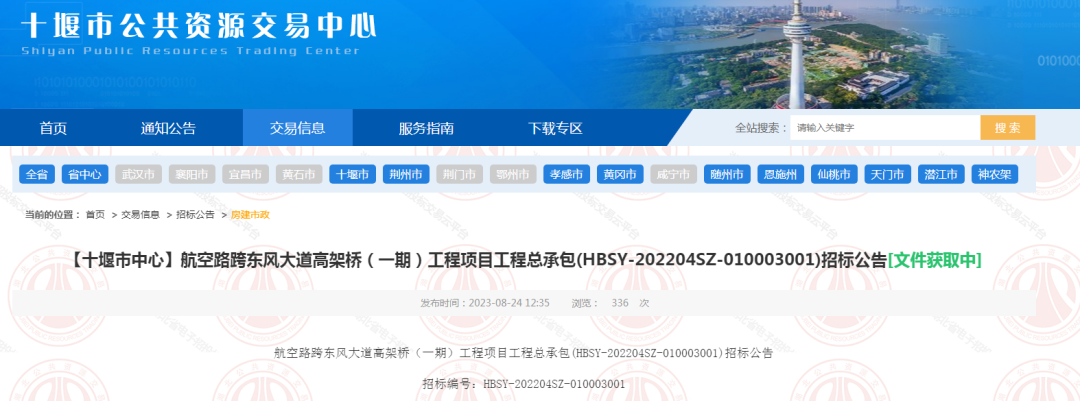Click the 招标编号：HBSY-202204SZ-010003001 line
The width and height of the screenshot is (1080, 401).
click(x=523, y=384)
